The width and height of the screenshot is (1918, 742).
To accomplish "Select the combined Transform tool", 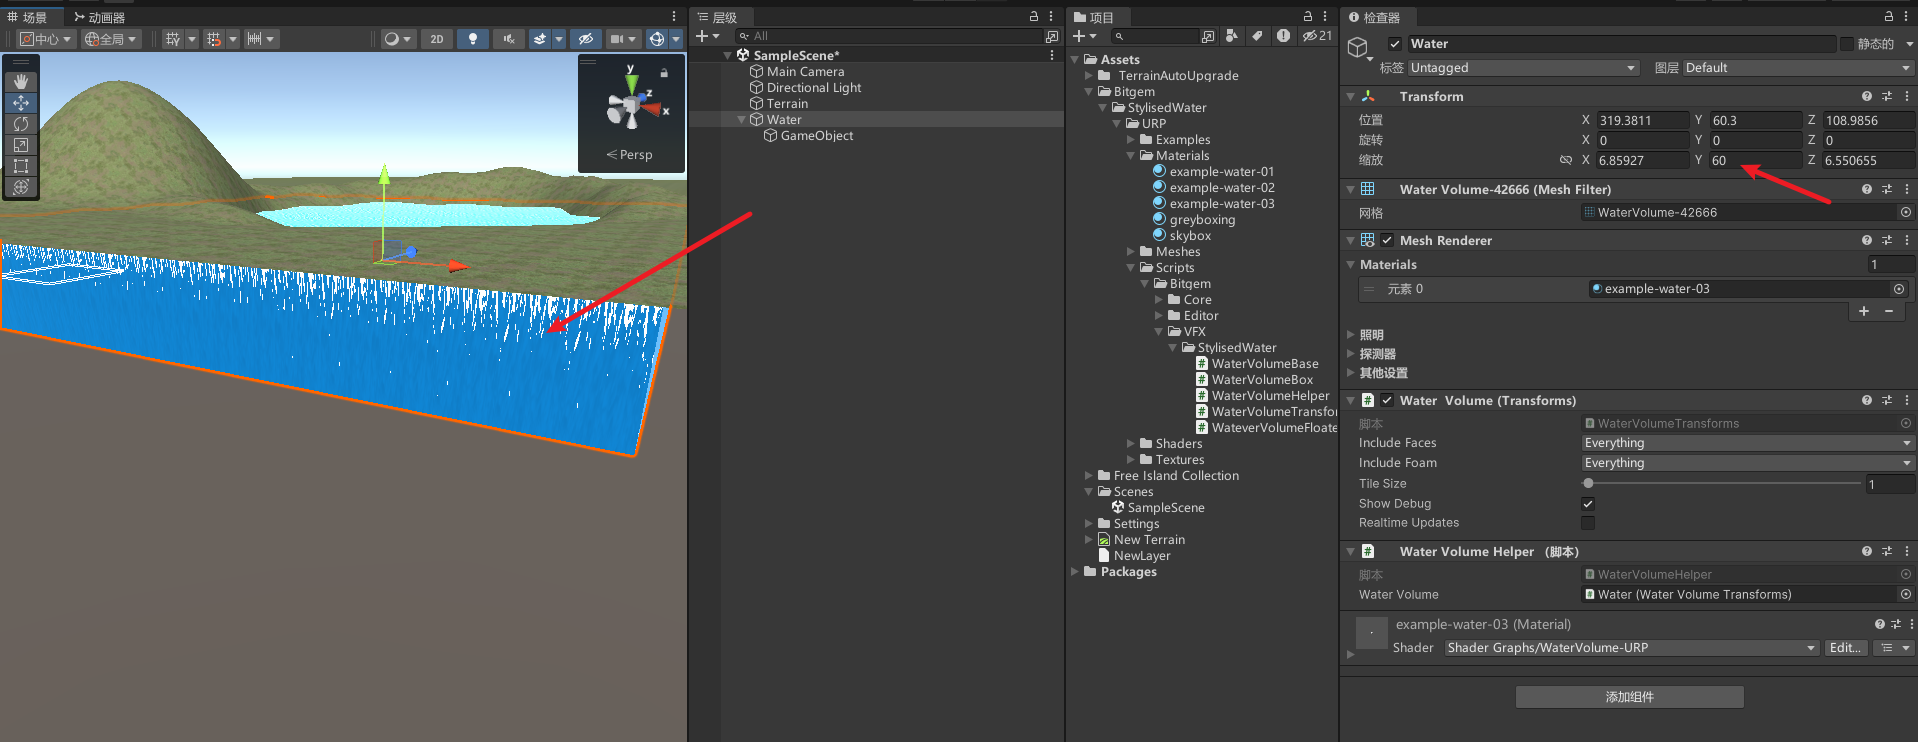I will tap(20, 187).
